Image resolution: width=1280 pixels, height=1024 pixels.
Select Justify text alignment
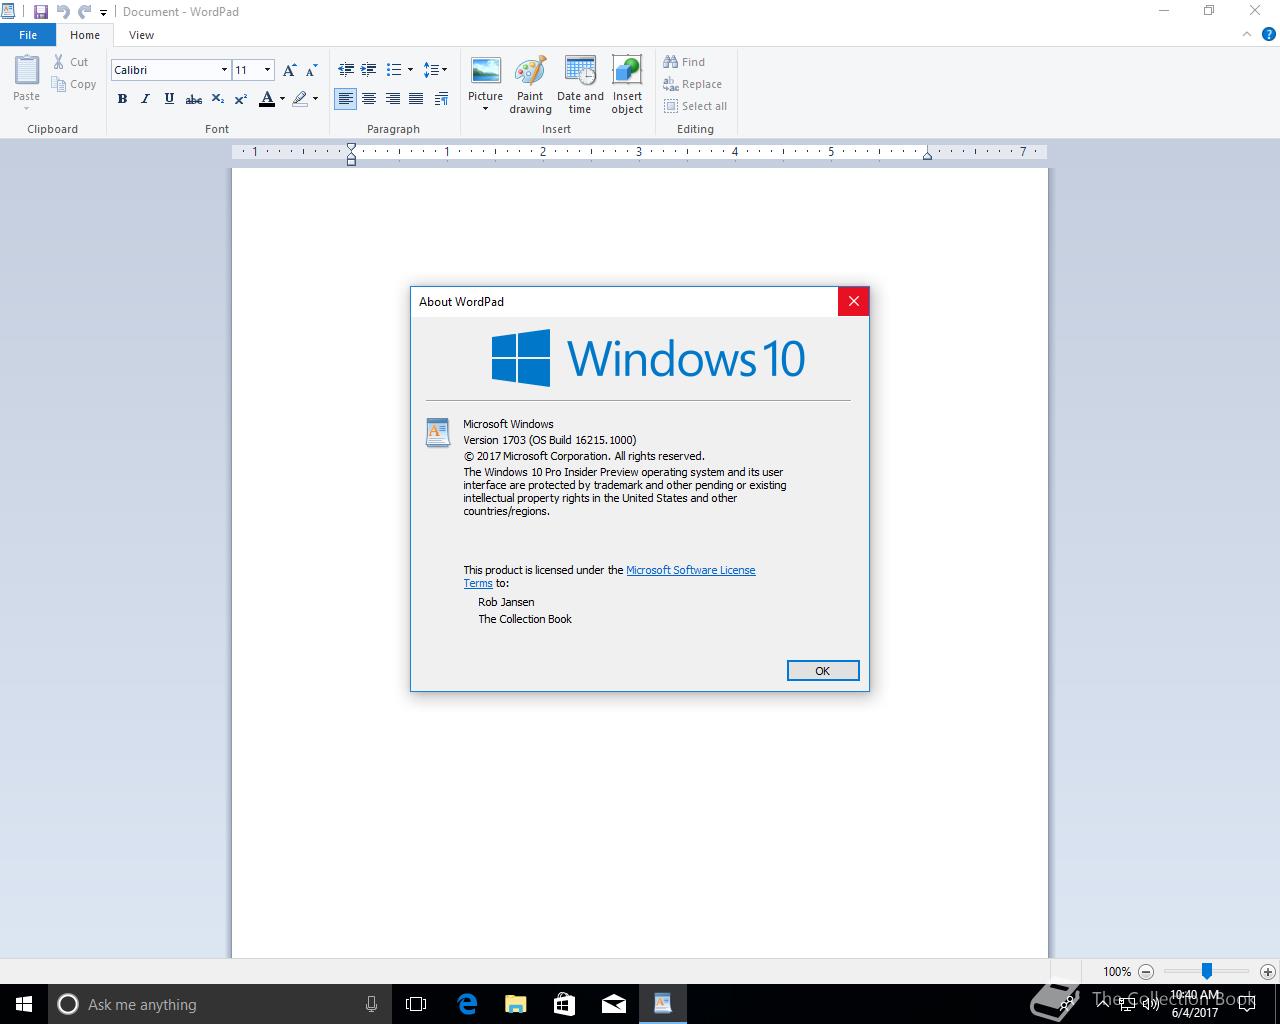[x=416, y=99]
